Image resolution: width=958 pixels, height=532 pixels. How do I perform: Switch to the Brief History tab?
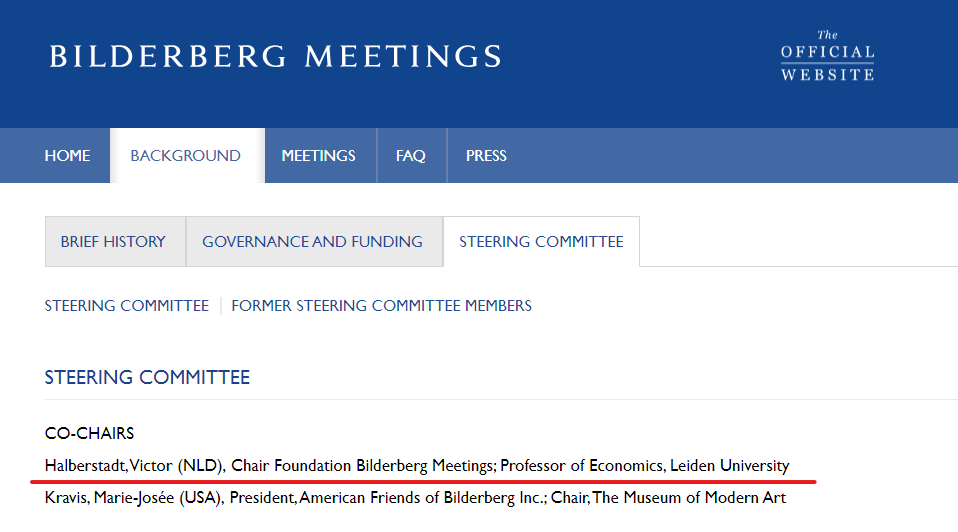click(113, 242)
